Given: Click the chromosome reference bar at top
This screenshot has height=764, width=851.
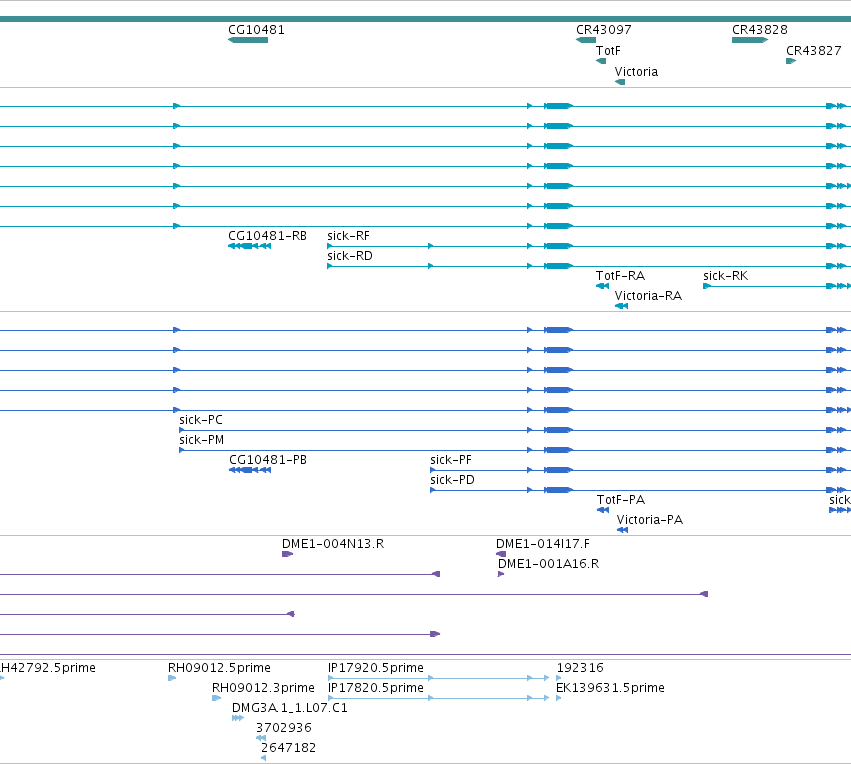Looking at the screenshot, I should [426, 19].
